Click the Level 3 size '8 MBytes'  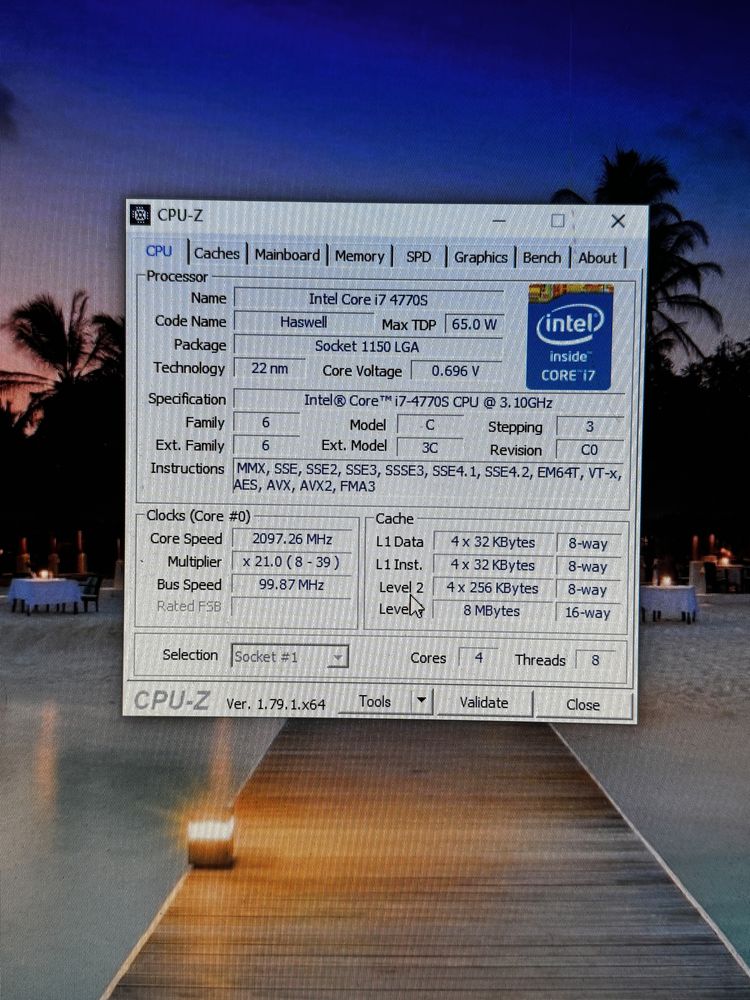[492, 610]
